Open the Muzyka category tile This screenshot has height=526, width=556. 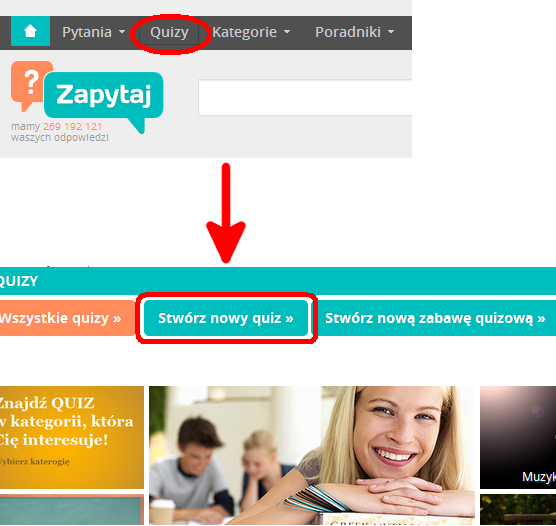tap(518, 437)
